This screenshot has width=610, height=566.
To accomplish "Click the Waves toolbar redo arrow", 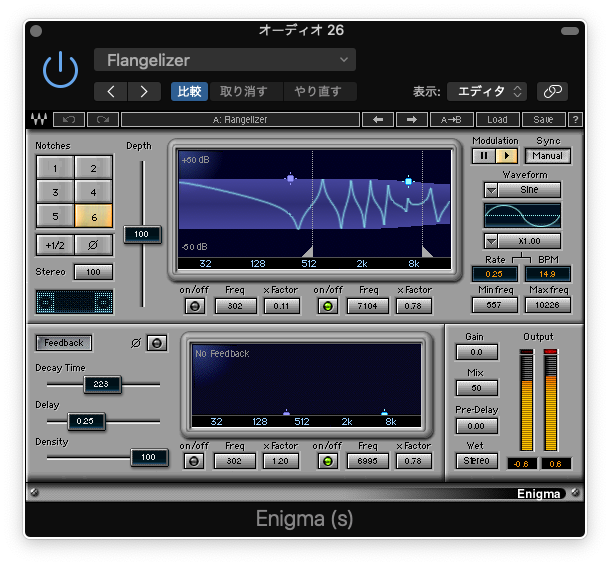I will (103, 119).
